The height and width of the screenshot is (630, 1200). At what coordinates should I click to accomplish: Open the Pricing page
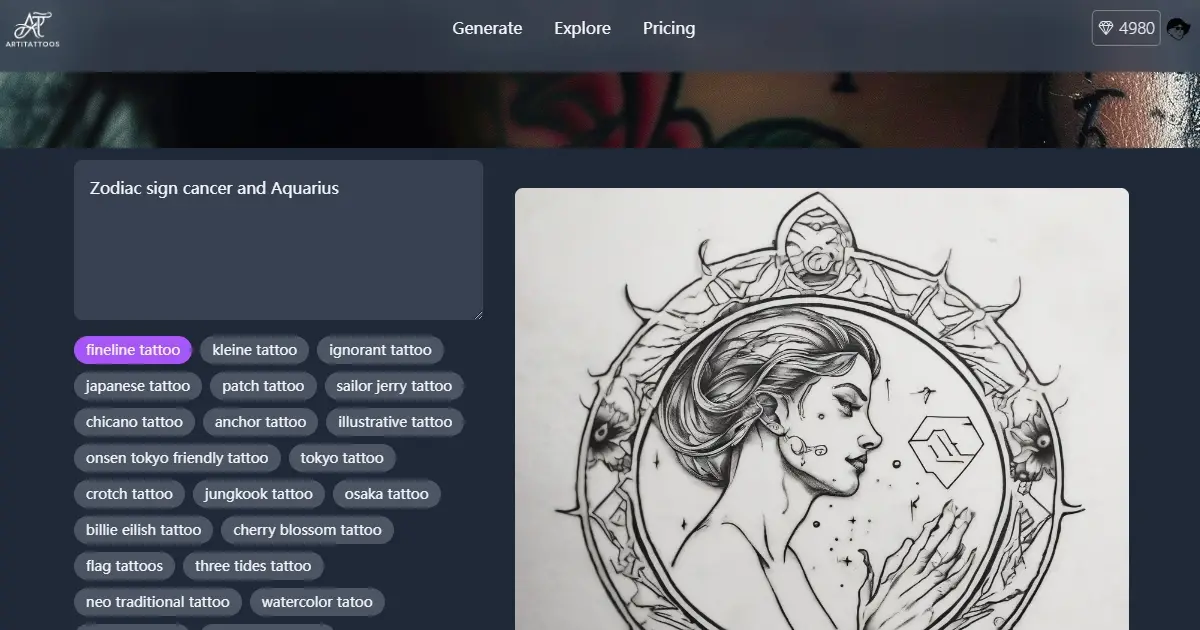coord(669,28)
